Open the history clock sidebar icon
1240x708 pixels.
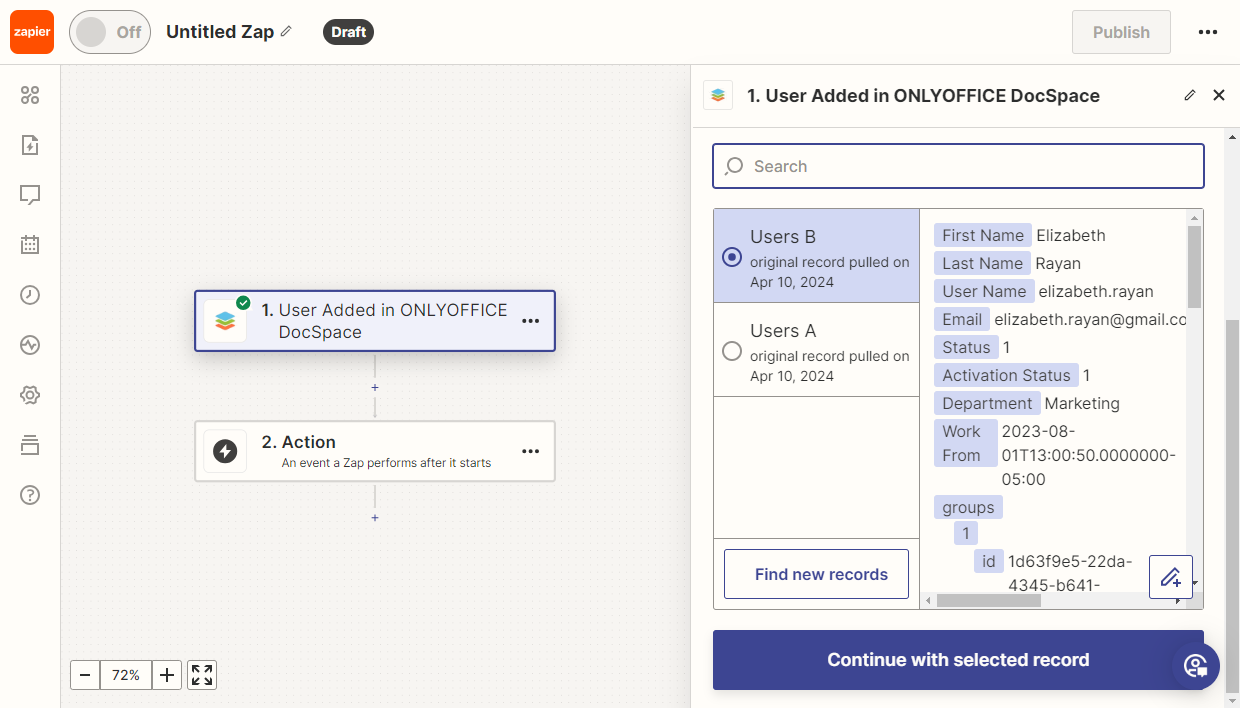(30, 295)
